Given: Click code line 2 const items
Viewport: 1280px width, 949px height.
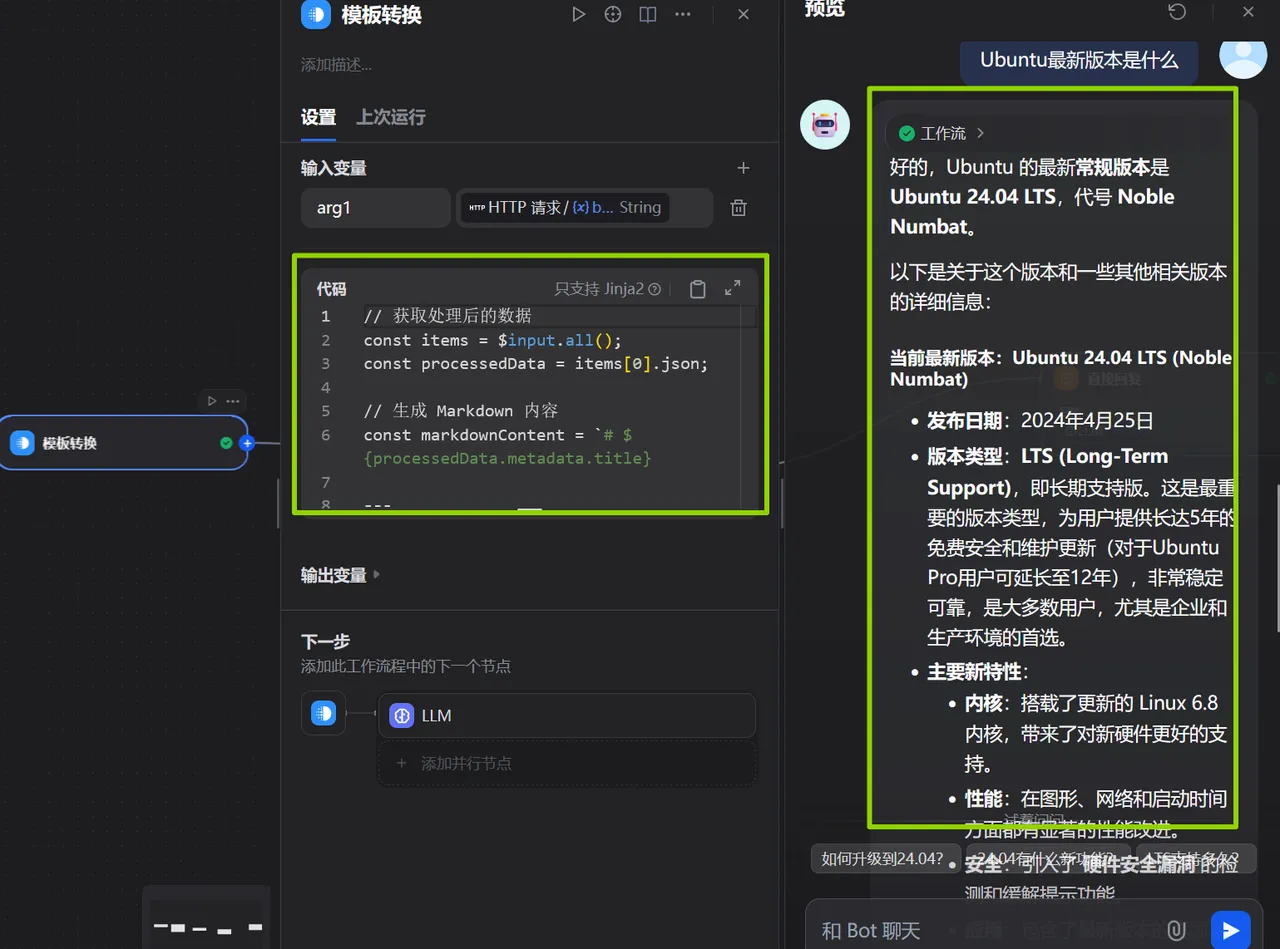Looking at the screenshot, I should click(493, 340).
